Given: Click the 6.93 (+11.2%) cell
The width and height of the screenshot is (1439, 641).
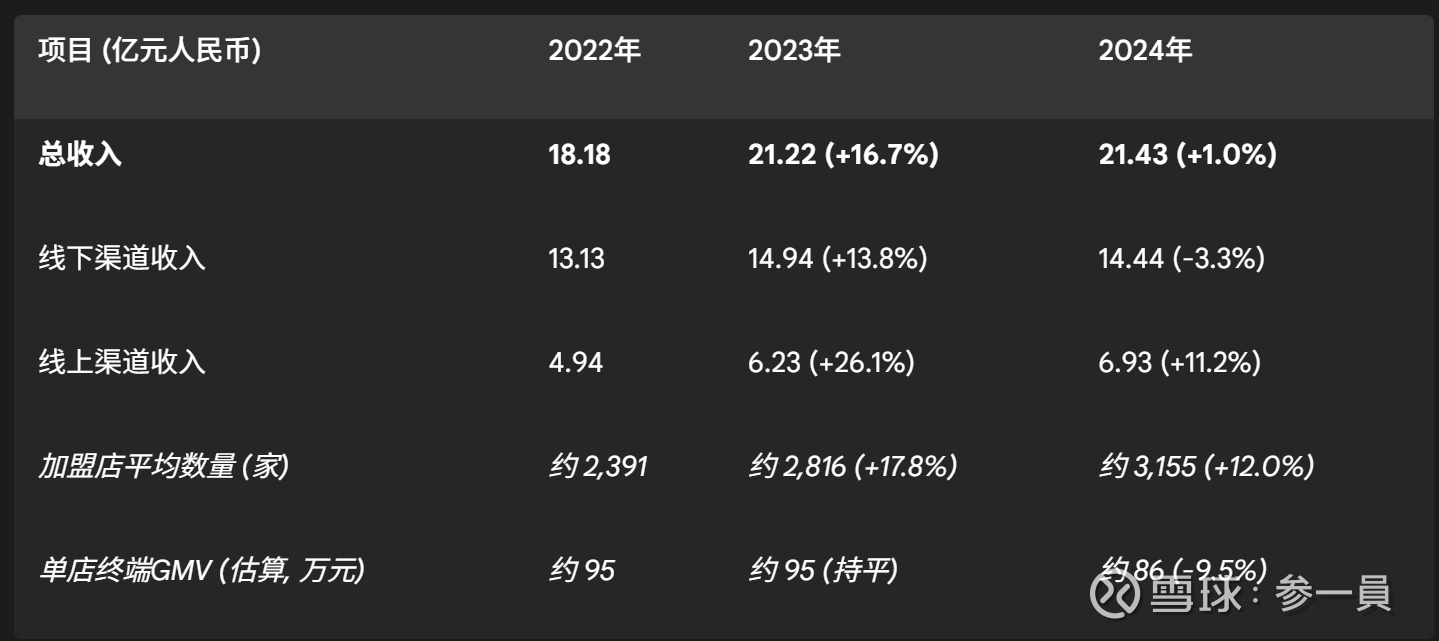Looking at the screenshot, I should coord(1179,362).
